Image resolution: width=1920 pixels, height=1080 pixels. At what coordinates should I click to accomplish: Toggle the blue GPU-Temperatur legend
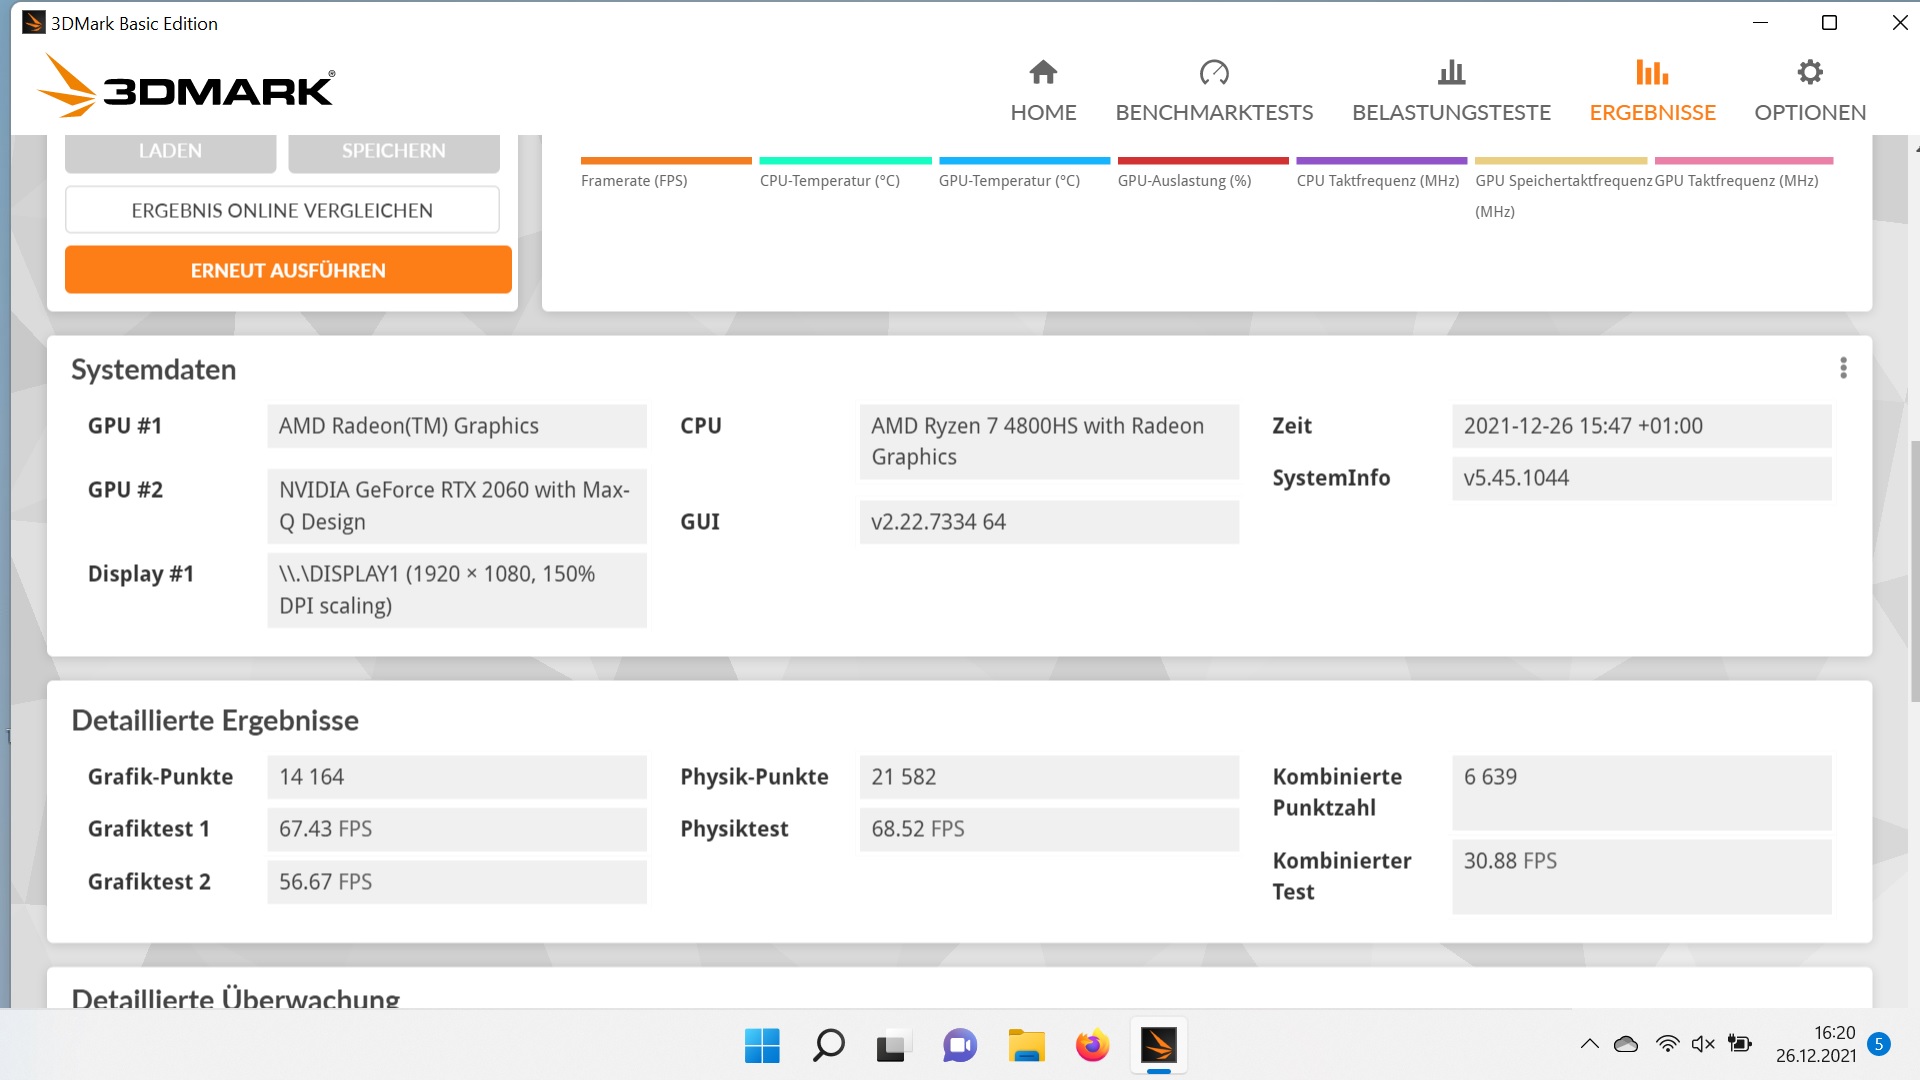pyautogui.click(x=1024, y=173)
